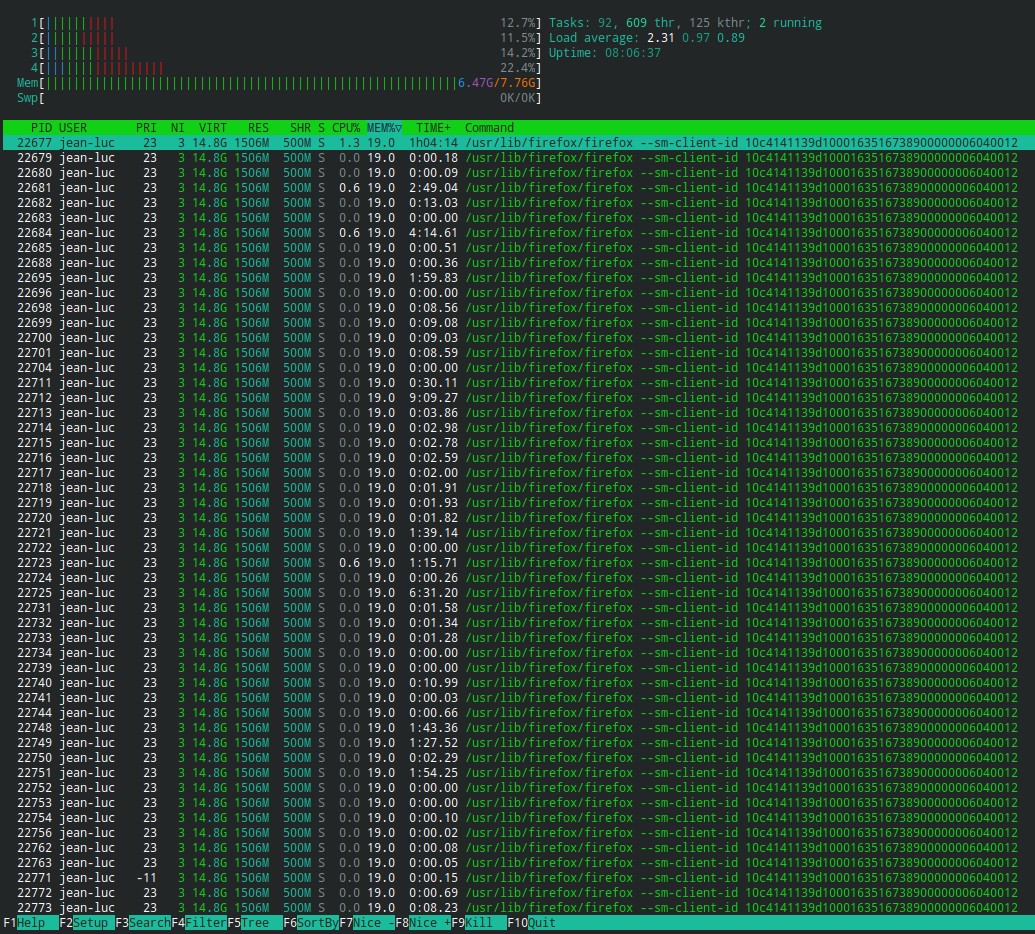Image resolution: width=1035 pixels, height=934 pixels.
Task: Click the 6.47G/7.76G memory value
Action: (x=496, y=83)
